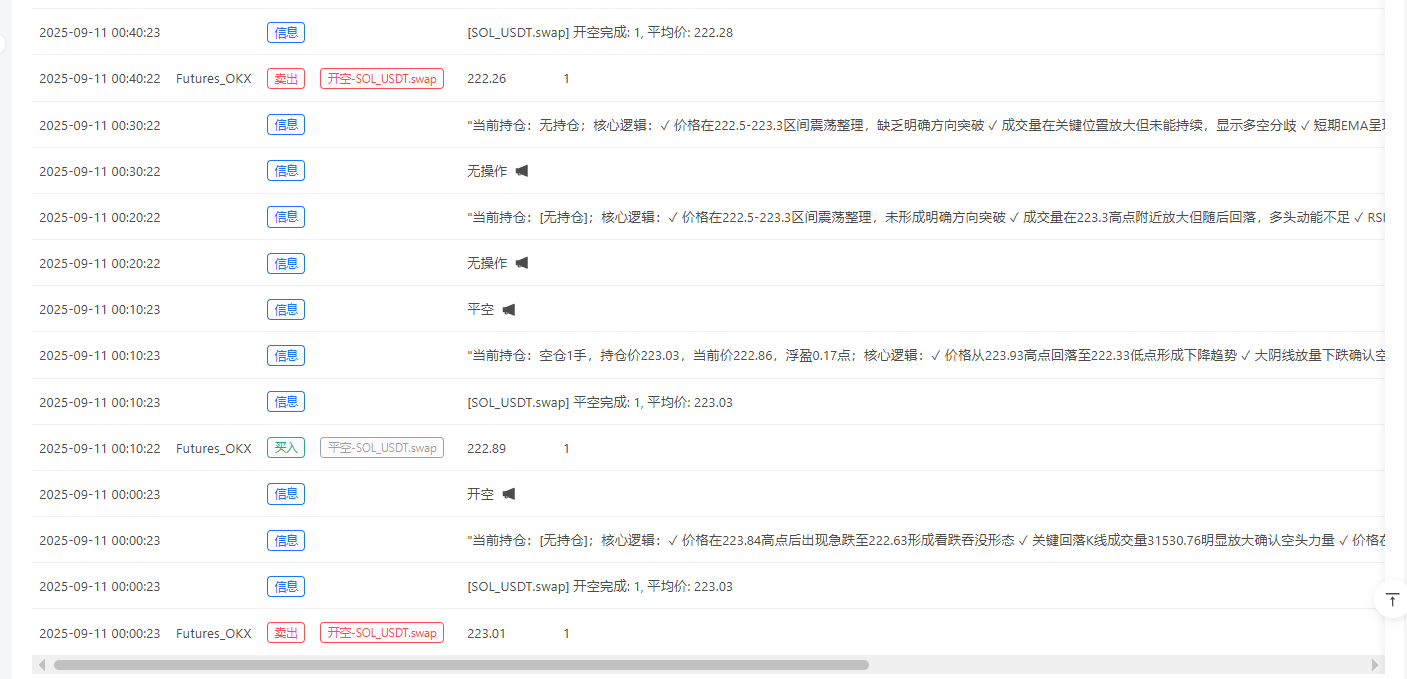The image size is (1407, 679).
Task: Select the price text 222.26 in the sell row
Action: (x=489, y=78)
